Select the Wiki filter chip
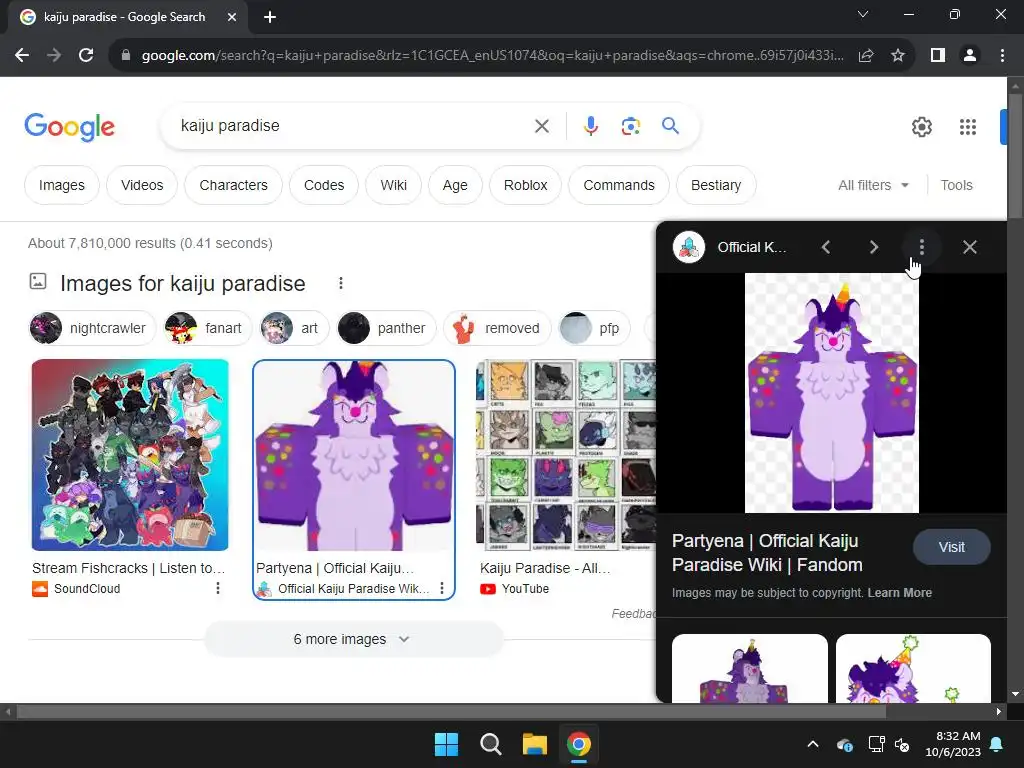This screenshot has height=768, width=1024. 394,185
